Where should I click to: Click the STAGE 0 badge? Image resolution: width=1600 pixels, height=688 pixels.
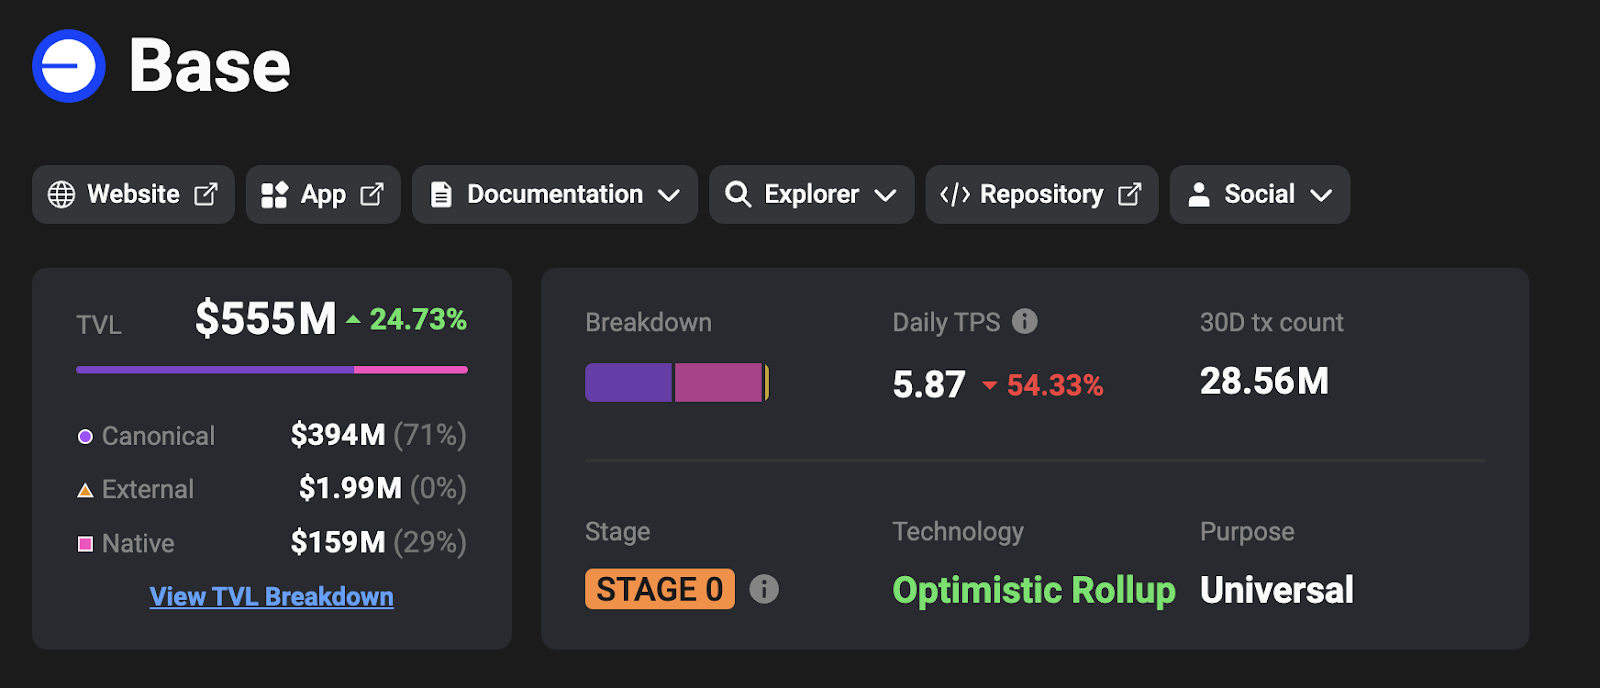(x=660, y=589)
